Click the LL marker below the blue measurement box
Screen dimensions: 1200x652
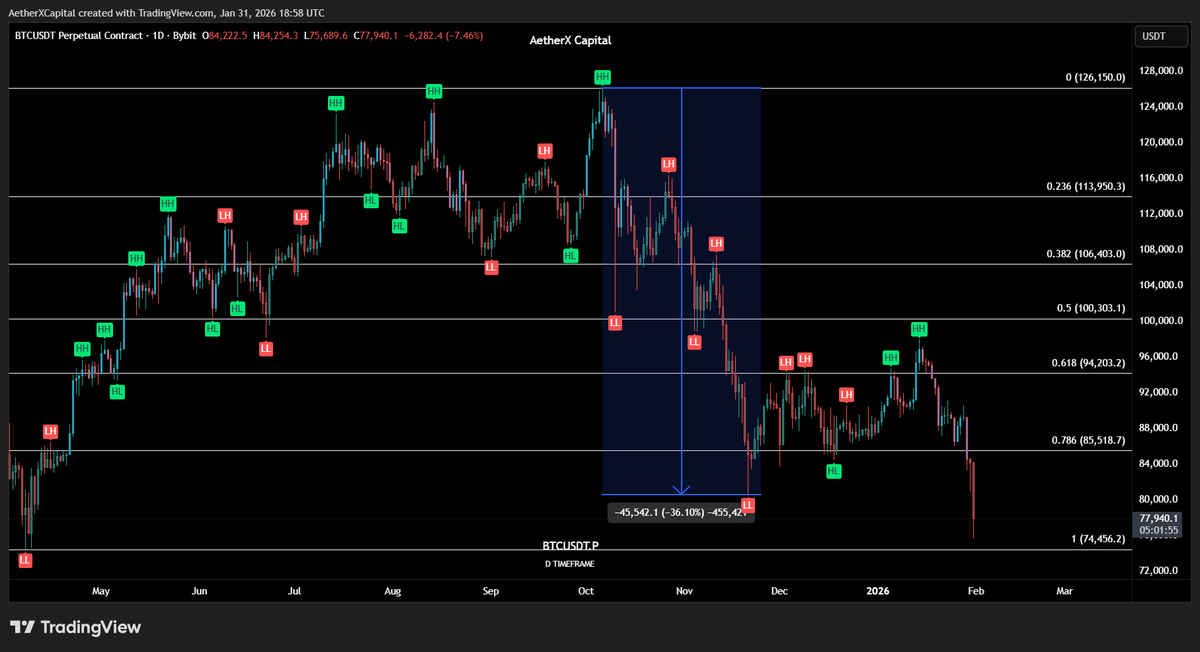747,506
